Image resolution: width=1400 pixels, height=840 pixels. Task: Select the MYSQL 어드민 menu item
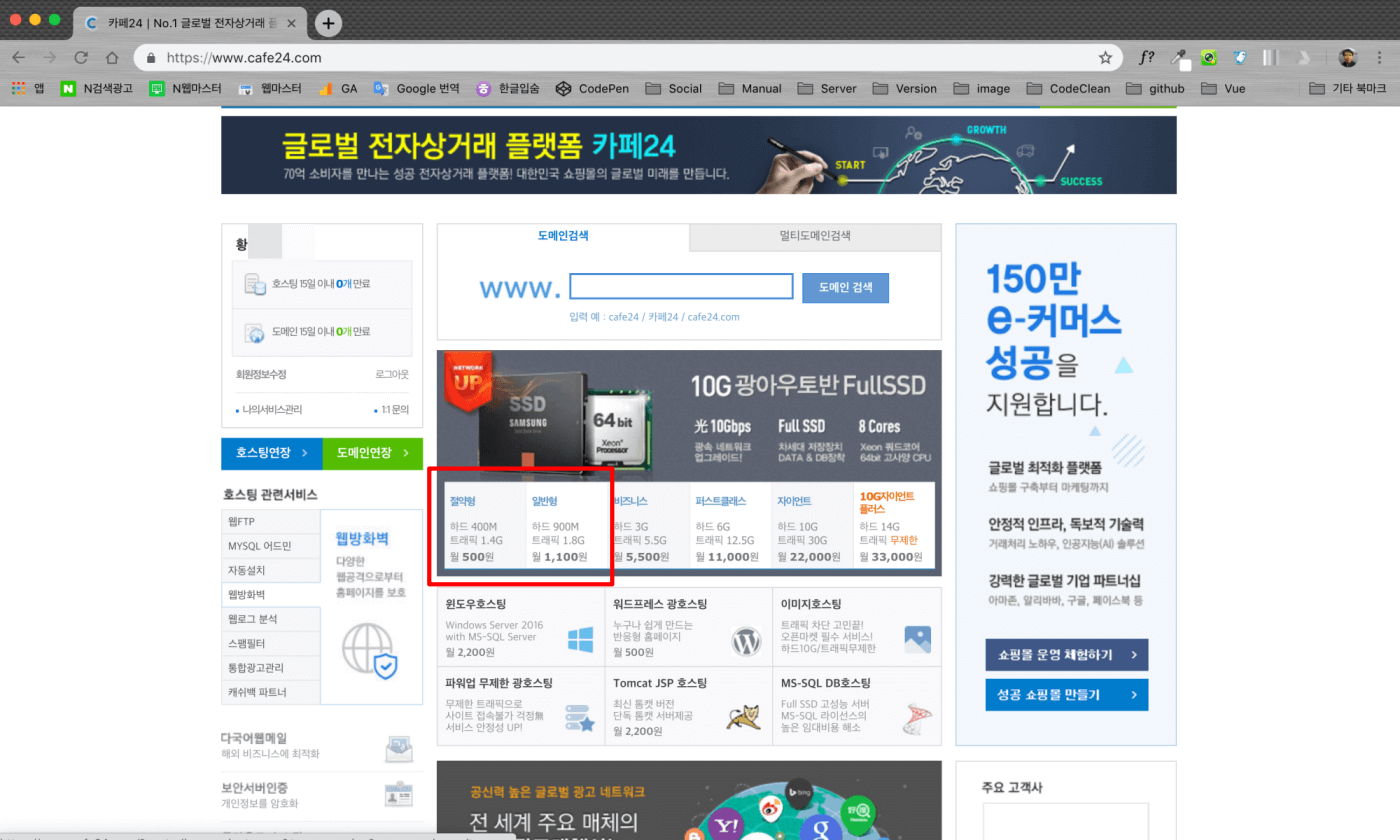272,546
